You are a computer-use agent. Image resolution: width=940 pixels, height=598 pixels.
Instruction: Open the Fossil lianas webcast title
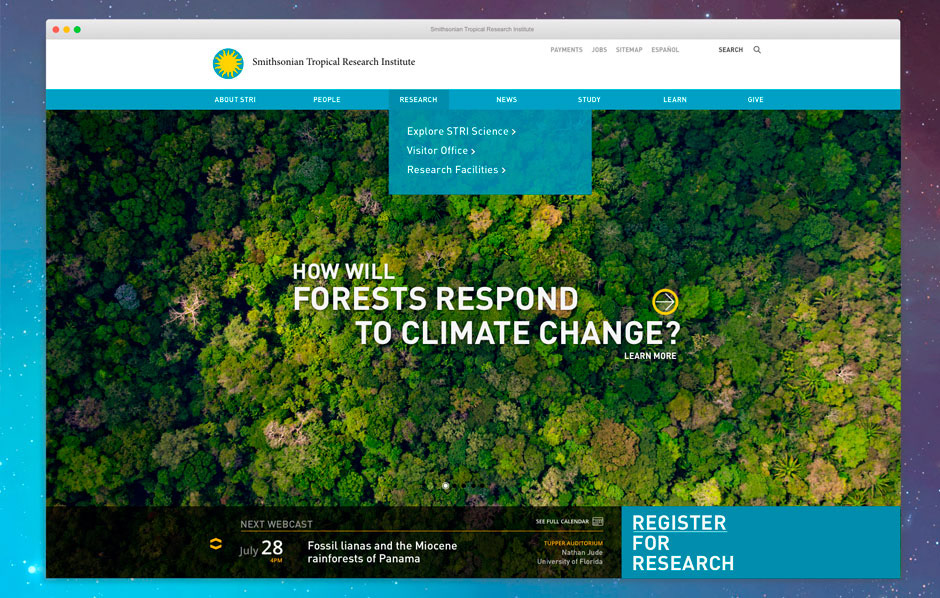click(x=382, y=552)
